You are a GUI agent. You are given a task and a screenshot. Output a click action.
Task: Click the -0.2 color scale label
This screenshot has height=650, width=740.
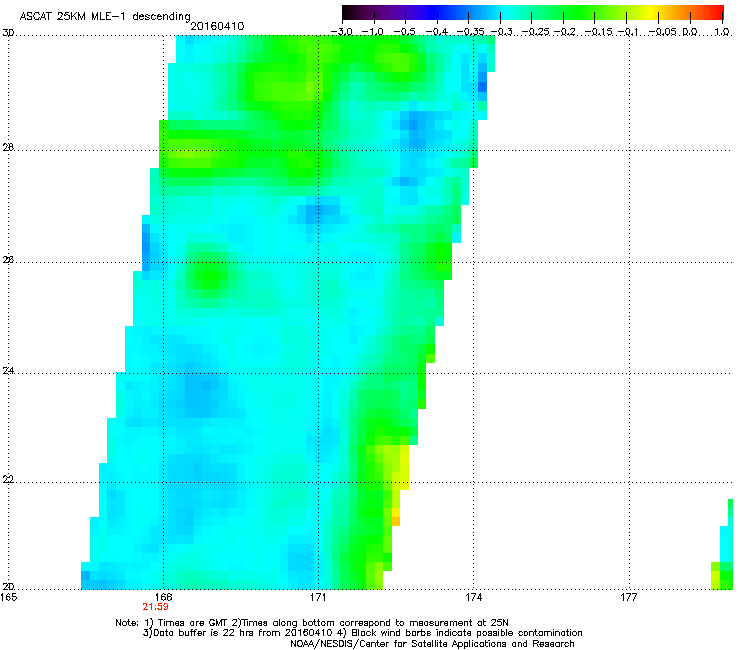(565, 32)
